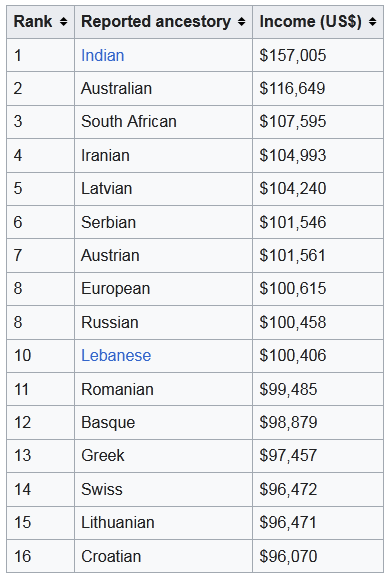
Task: Click the Basque ancestry cell
Action: [163, 422]
